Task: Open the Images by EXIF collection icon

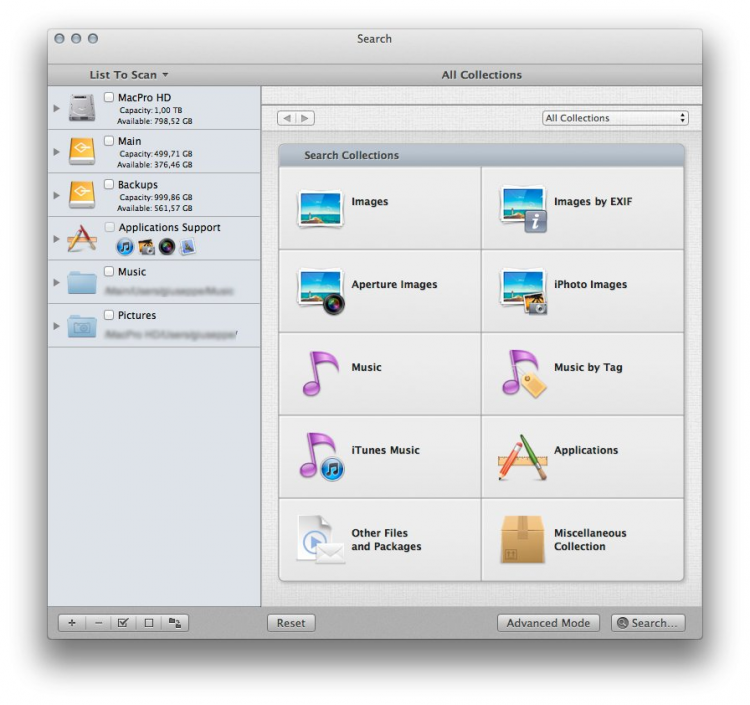Action: click(523, 209)
